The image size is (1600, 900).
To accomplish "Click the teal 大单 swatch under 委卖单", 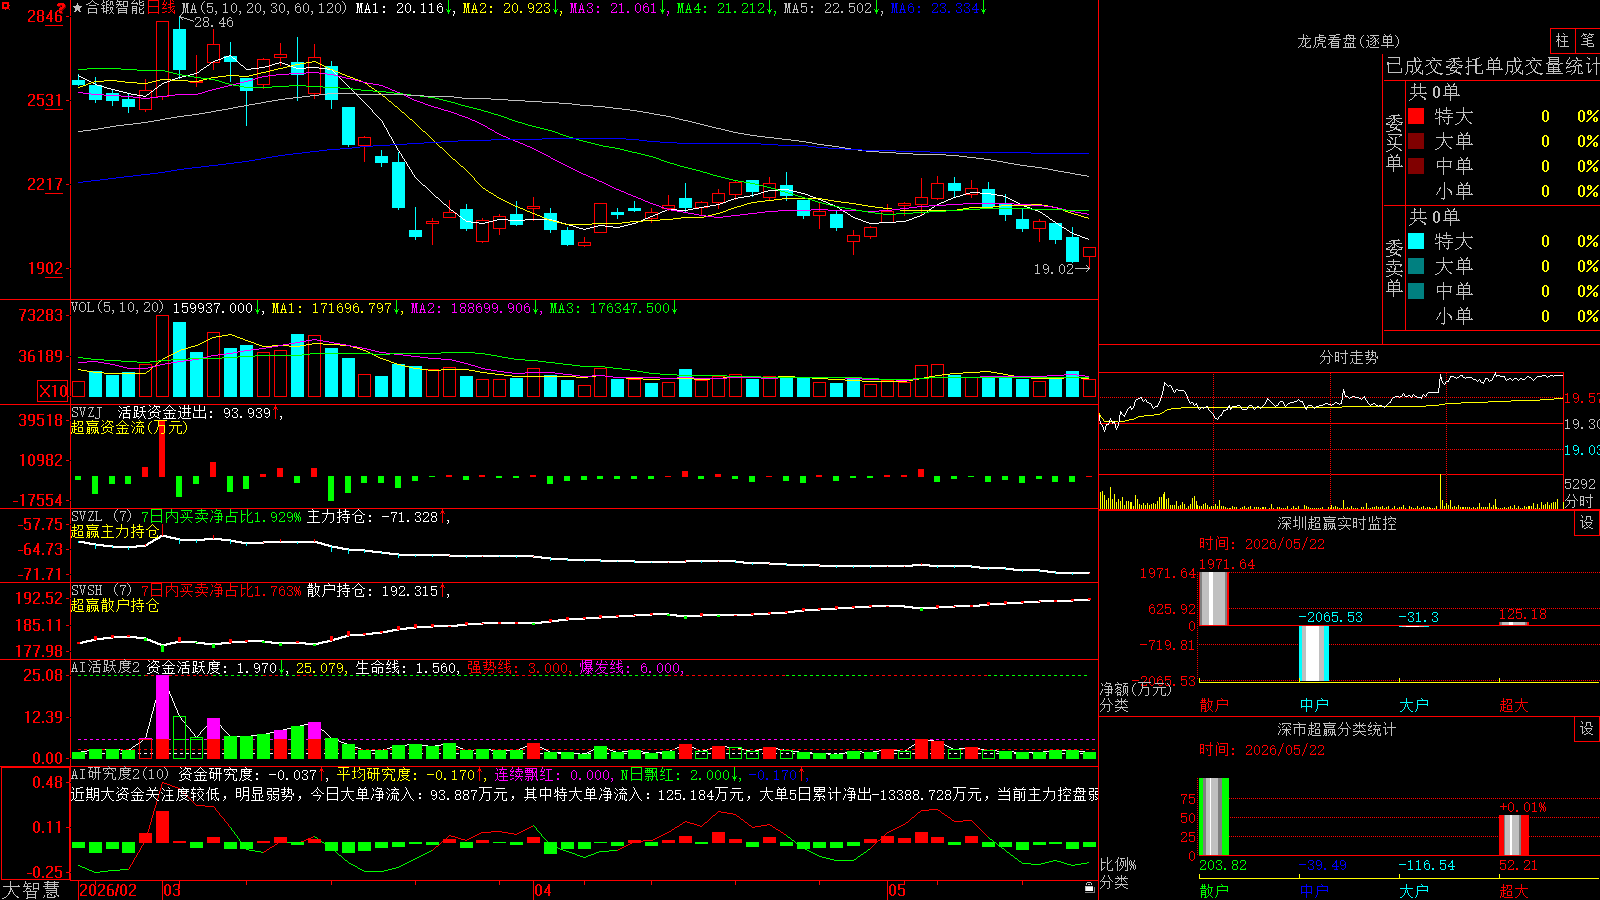I will coord(1416,266).
